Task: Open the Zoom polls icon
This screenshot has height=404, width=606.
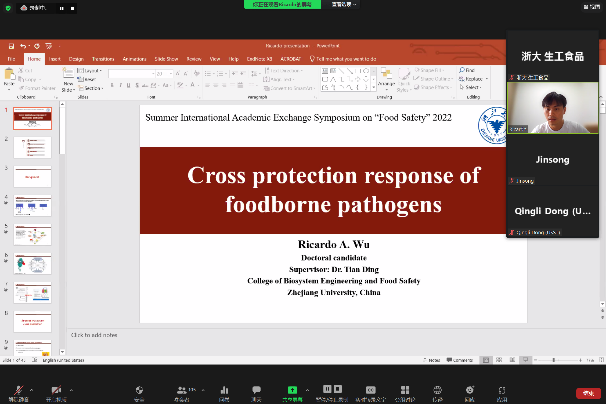Action: coord(224,389)
